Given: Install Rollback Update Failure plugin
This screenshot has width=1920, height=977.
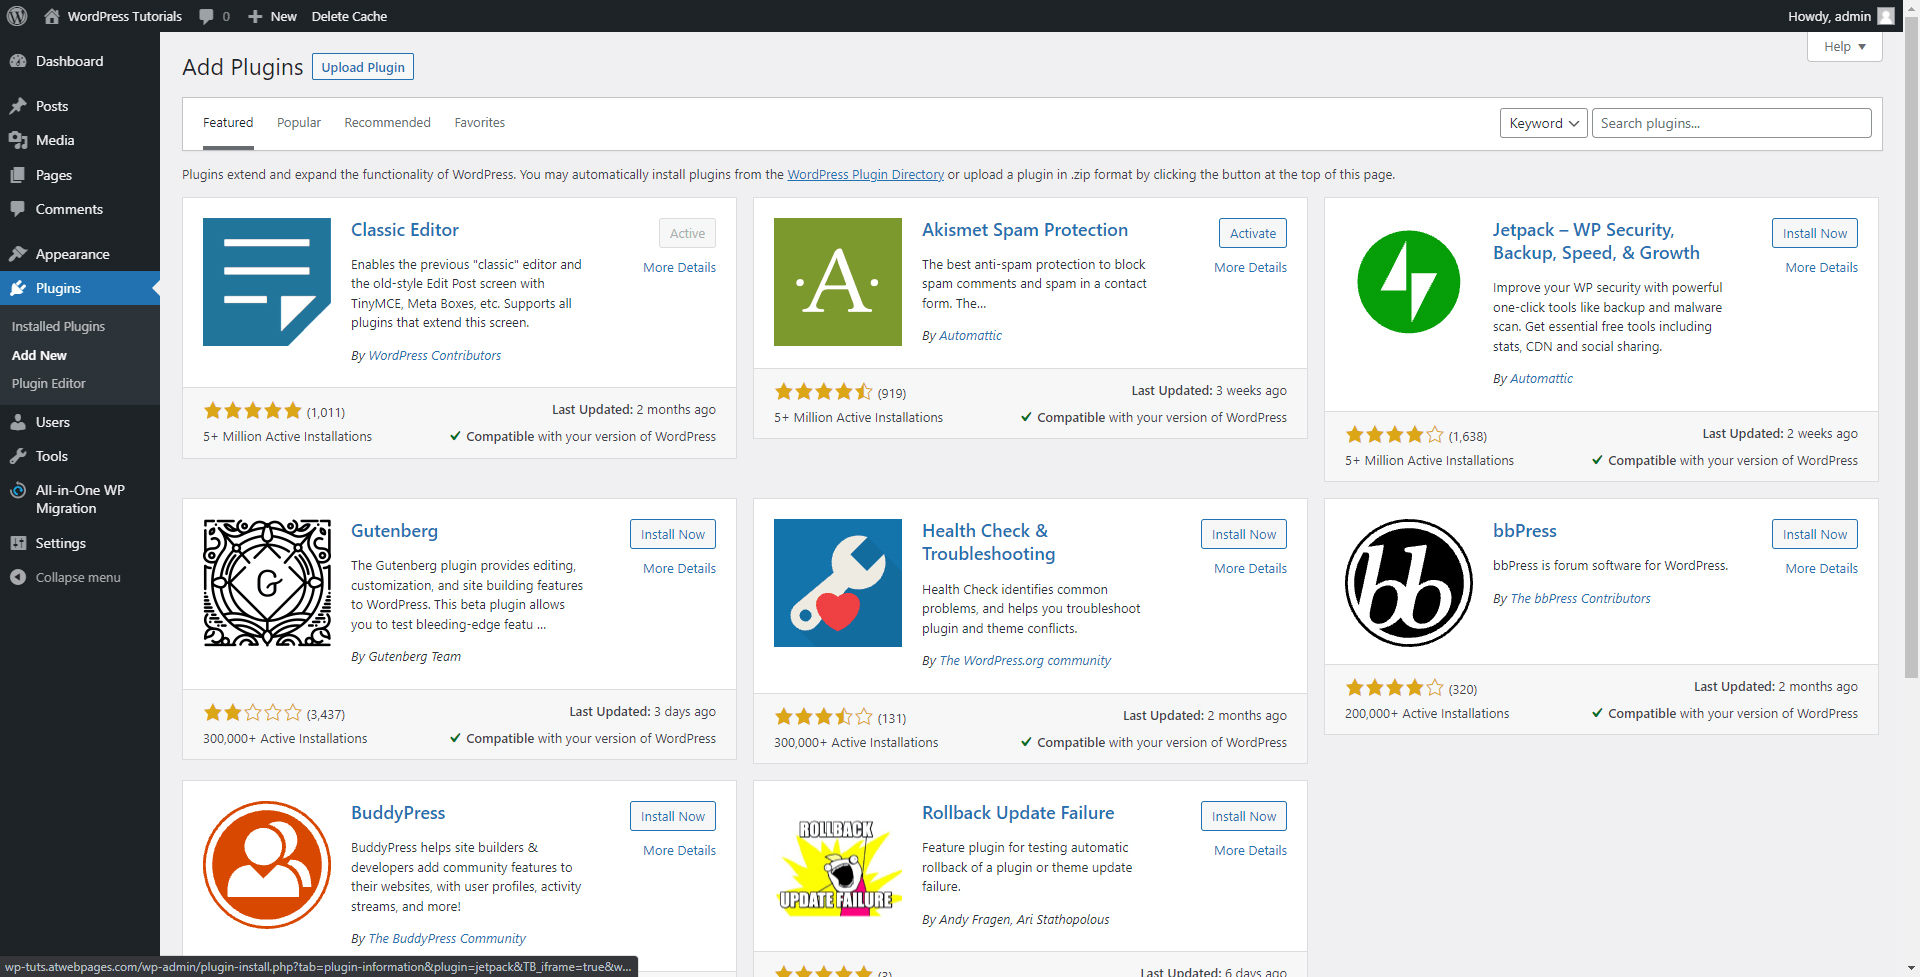Looking at the screenshot, I should 1243,816.
